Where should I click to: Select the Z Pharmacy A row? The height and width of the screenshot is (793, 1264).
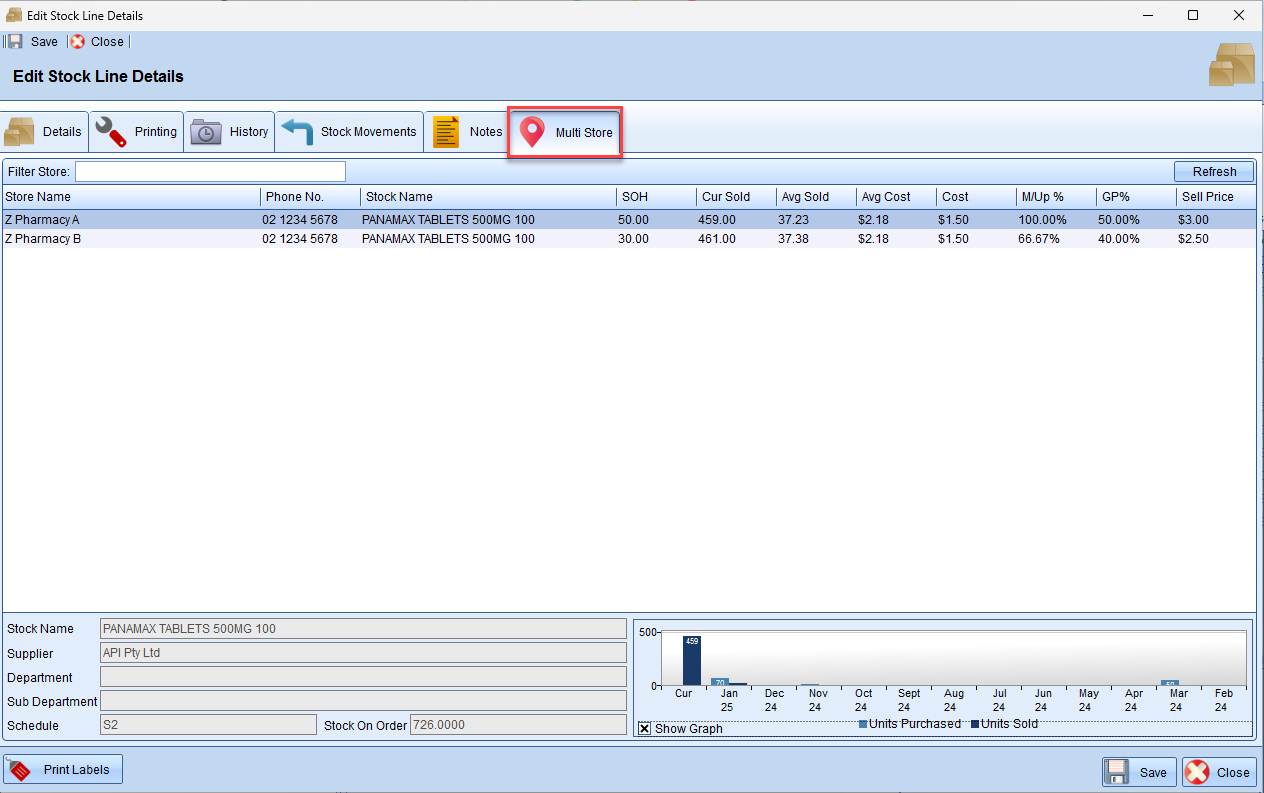coord(629,220)
